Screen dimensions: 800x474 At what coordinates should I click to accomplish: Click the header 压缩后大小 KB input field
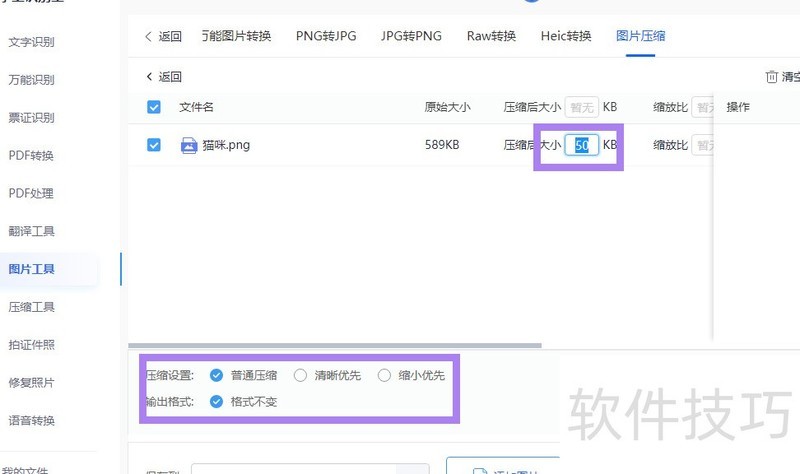click(581, 107)
